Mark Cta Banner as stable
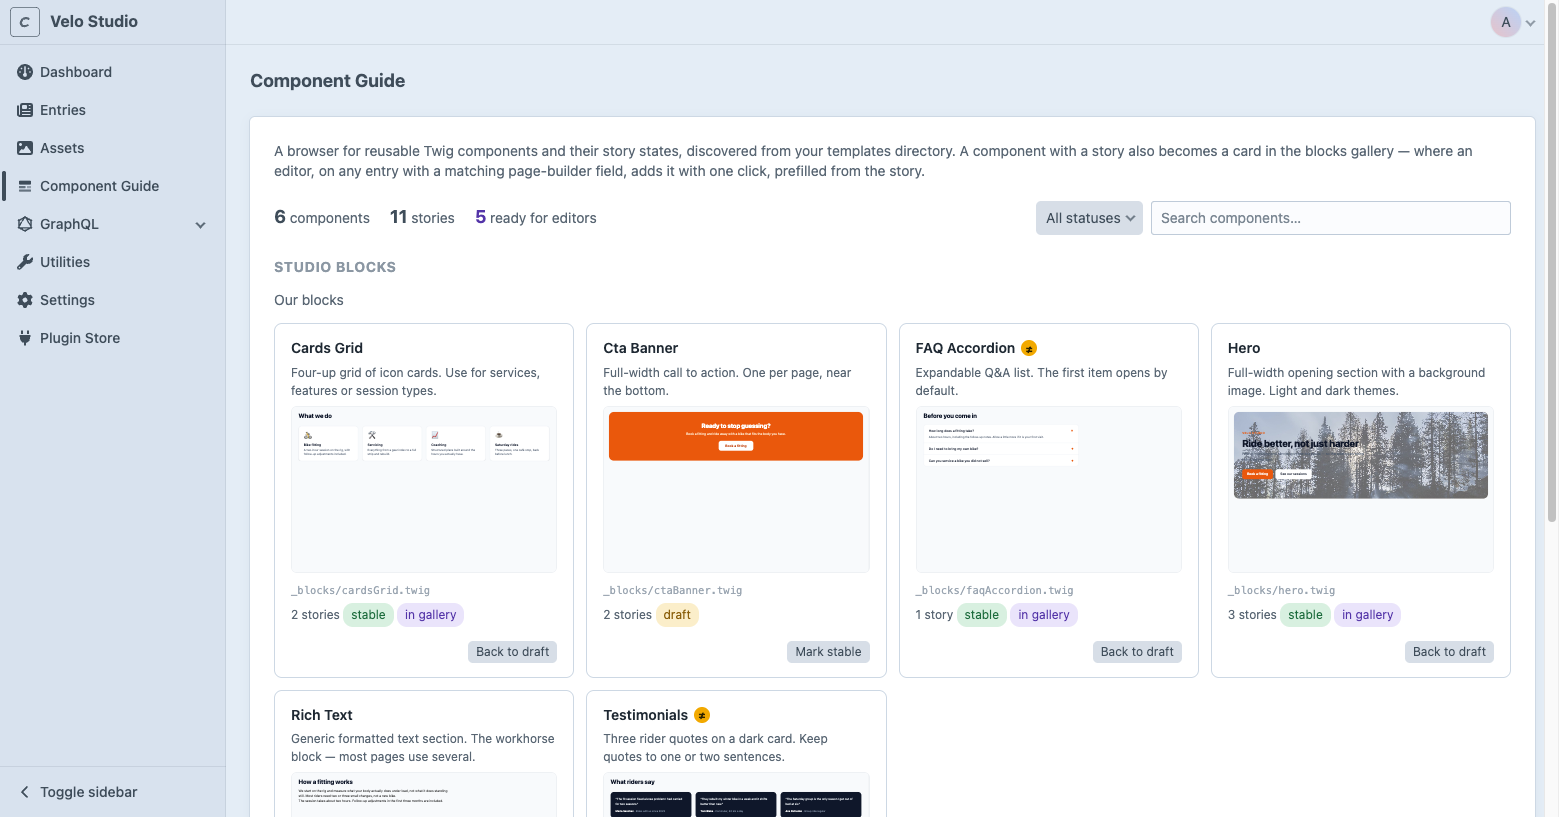1559x817 pixels. coord(828,652)
